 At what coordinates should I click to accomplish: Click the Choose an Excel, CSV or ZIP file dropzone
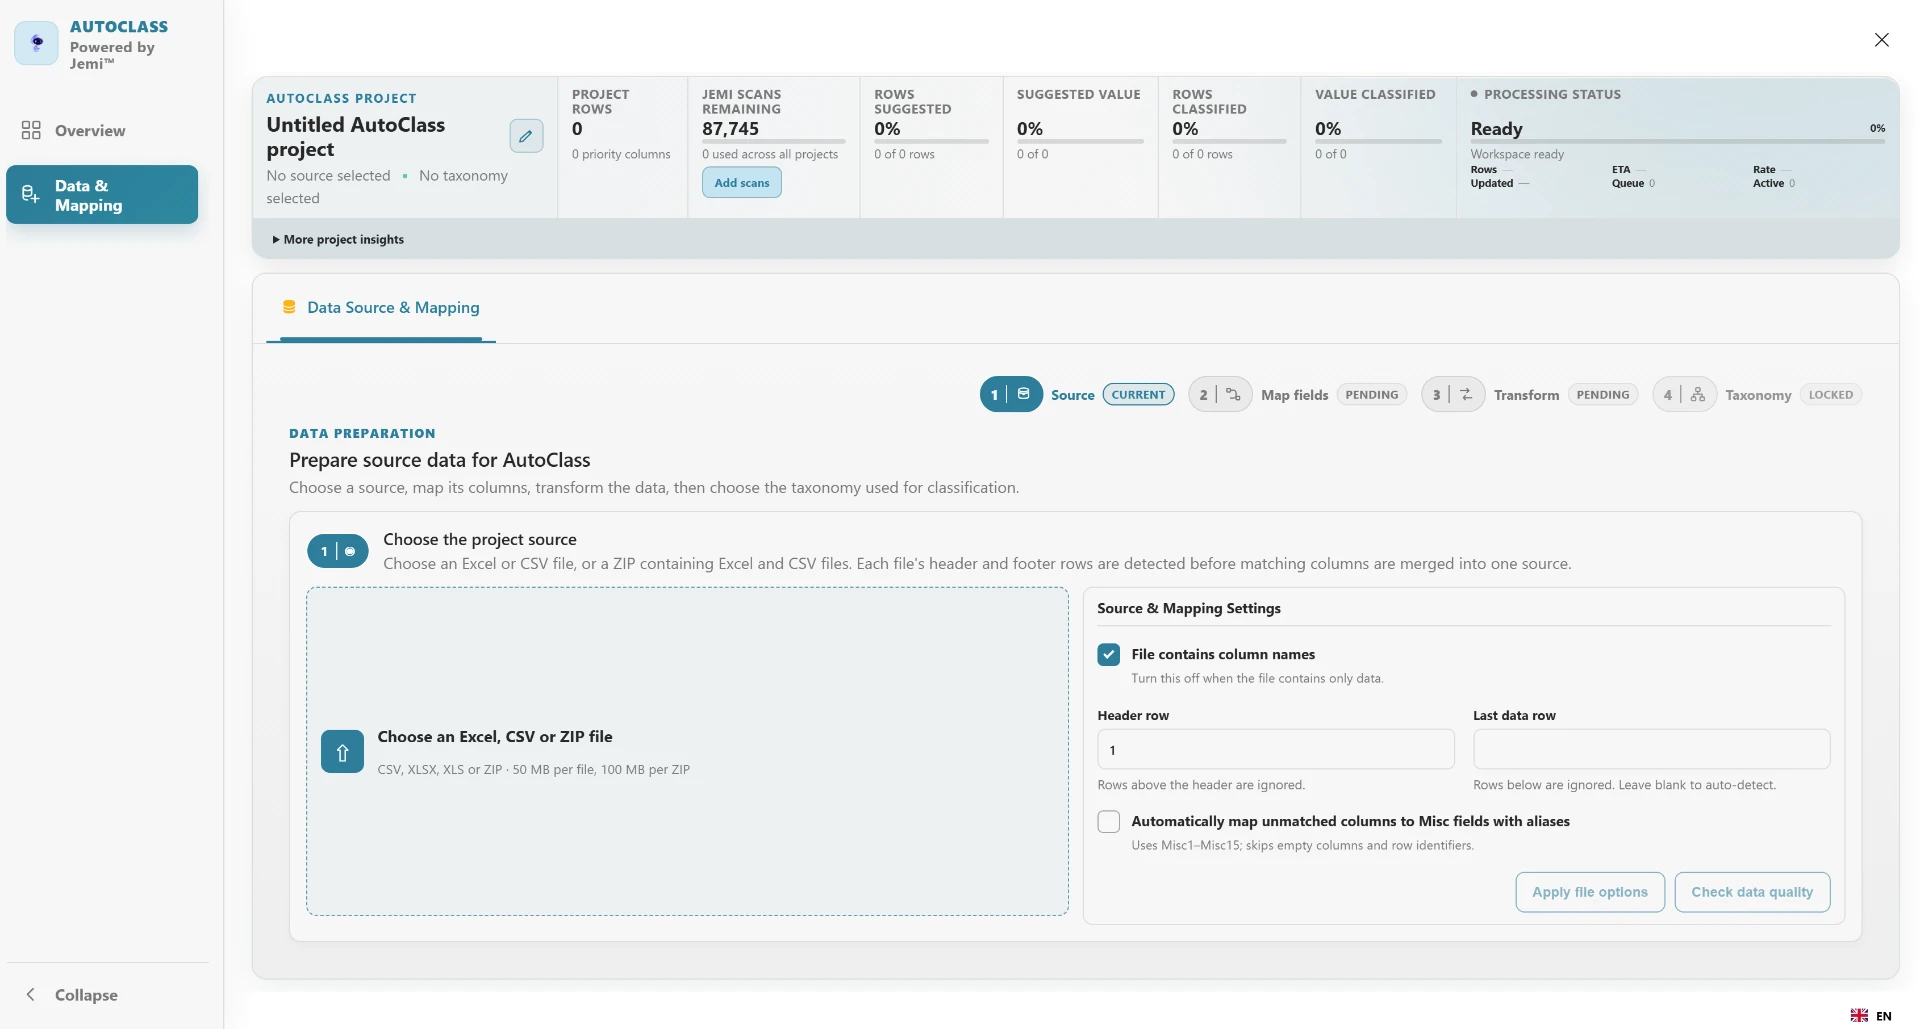pyautogui.click(x=687, y=751)
